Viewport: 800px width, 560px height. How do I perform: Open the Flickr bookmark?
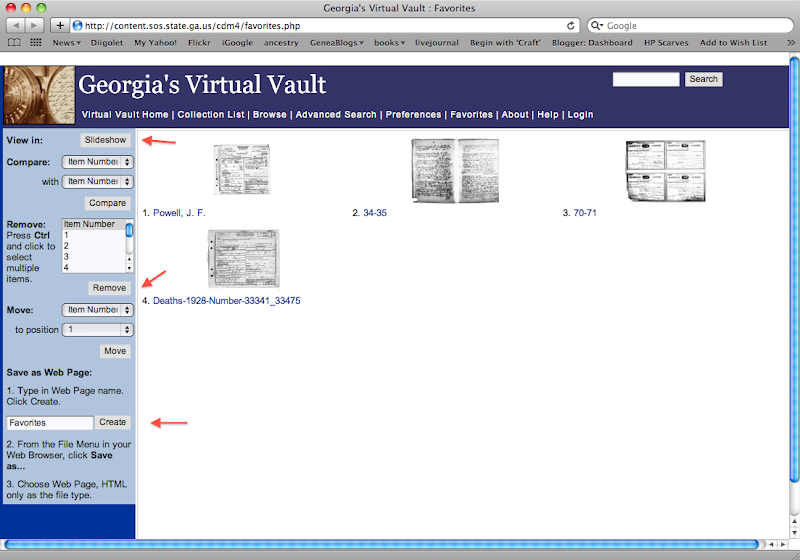(x=199, y=43)
